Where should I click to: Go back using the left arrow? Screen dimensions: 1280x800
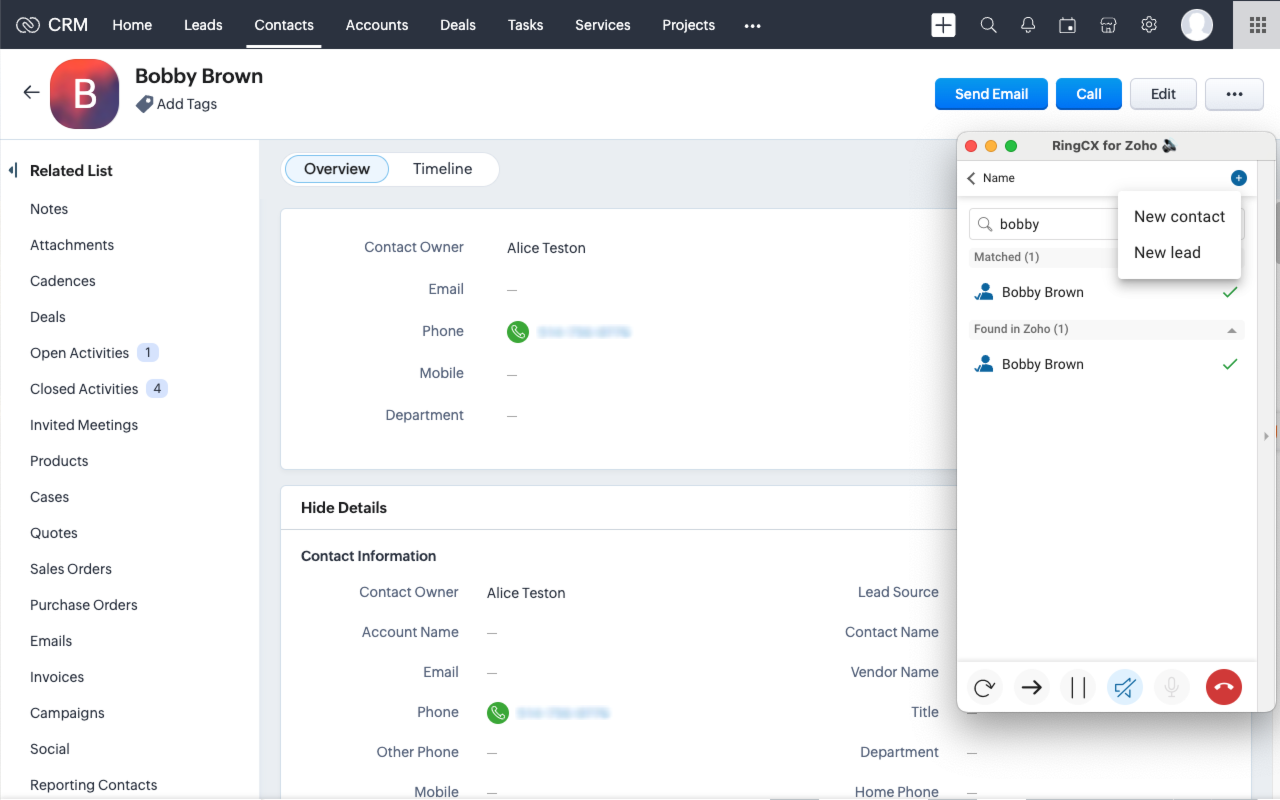pyautogui.click(x=31, y=92)
